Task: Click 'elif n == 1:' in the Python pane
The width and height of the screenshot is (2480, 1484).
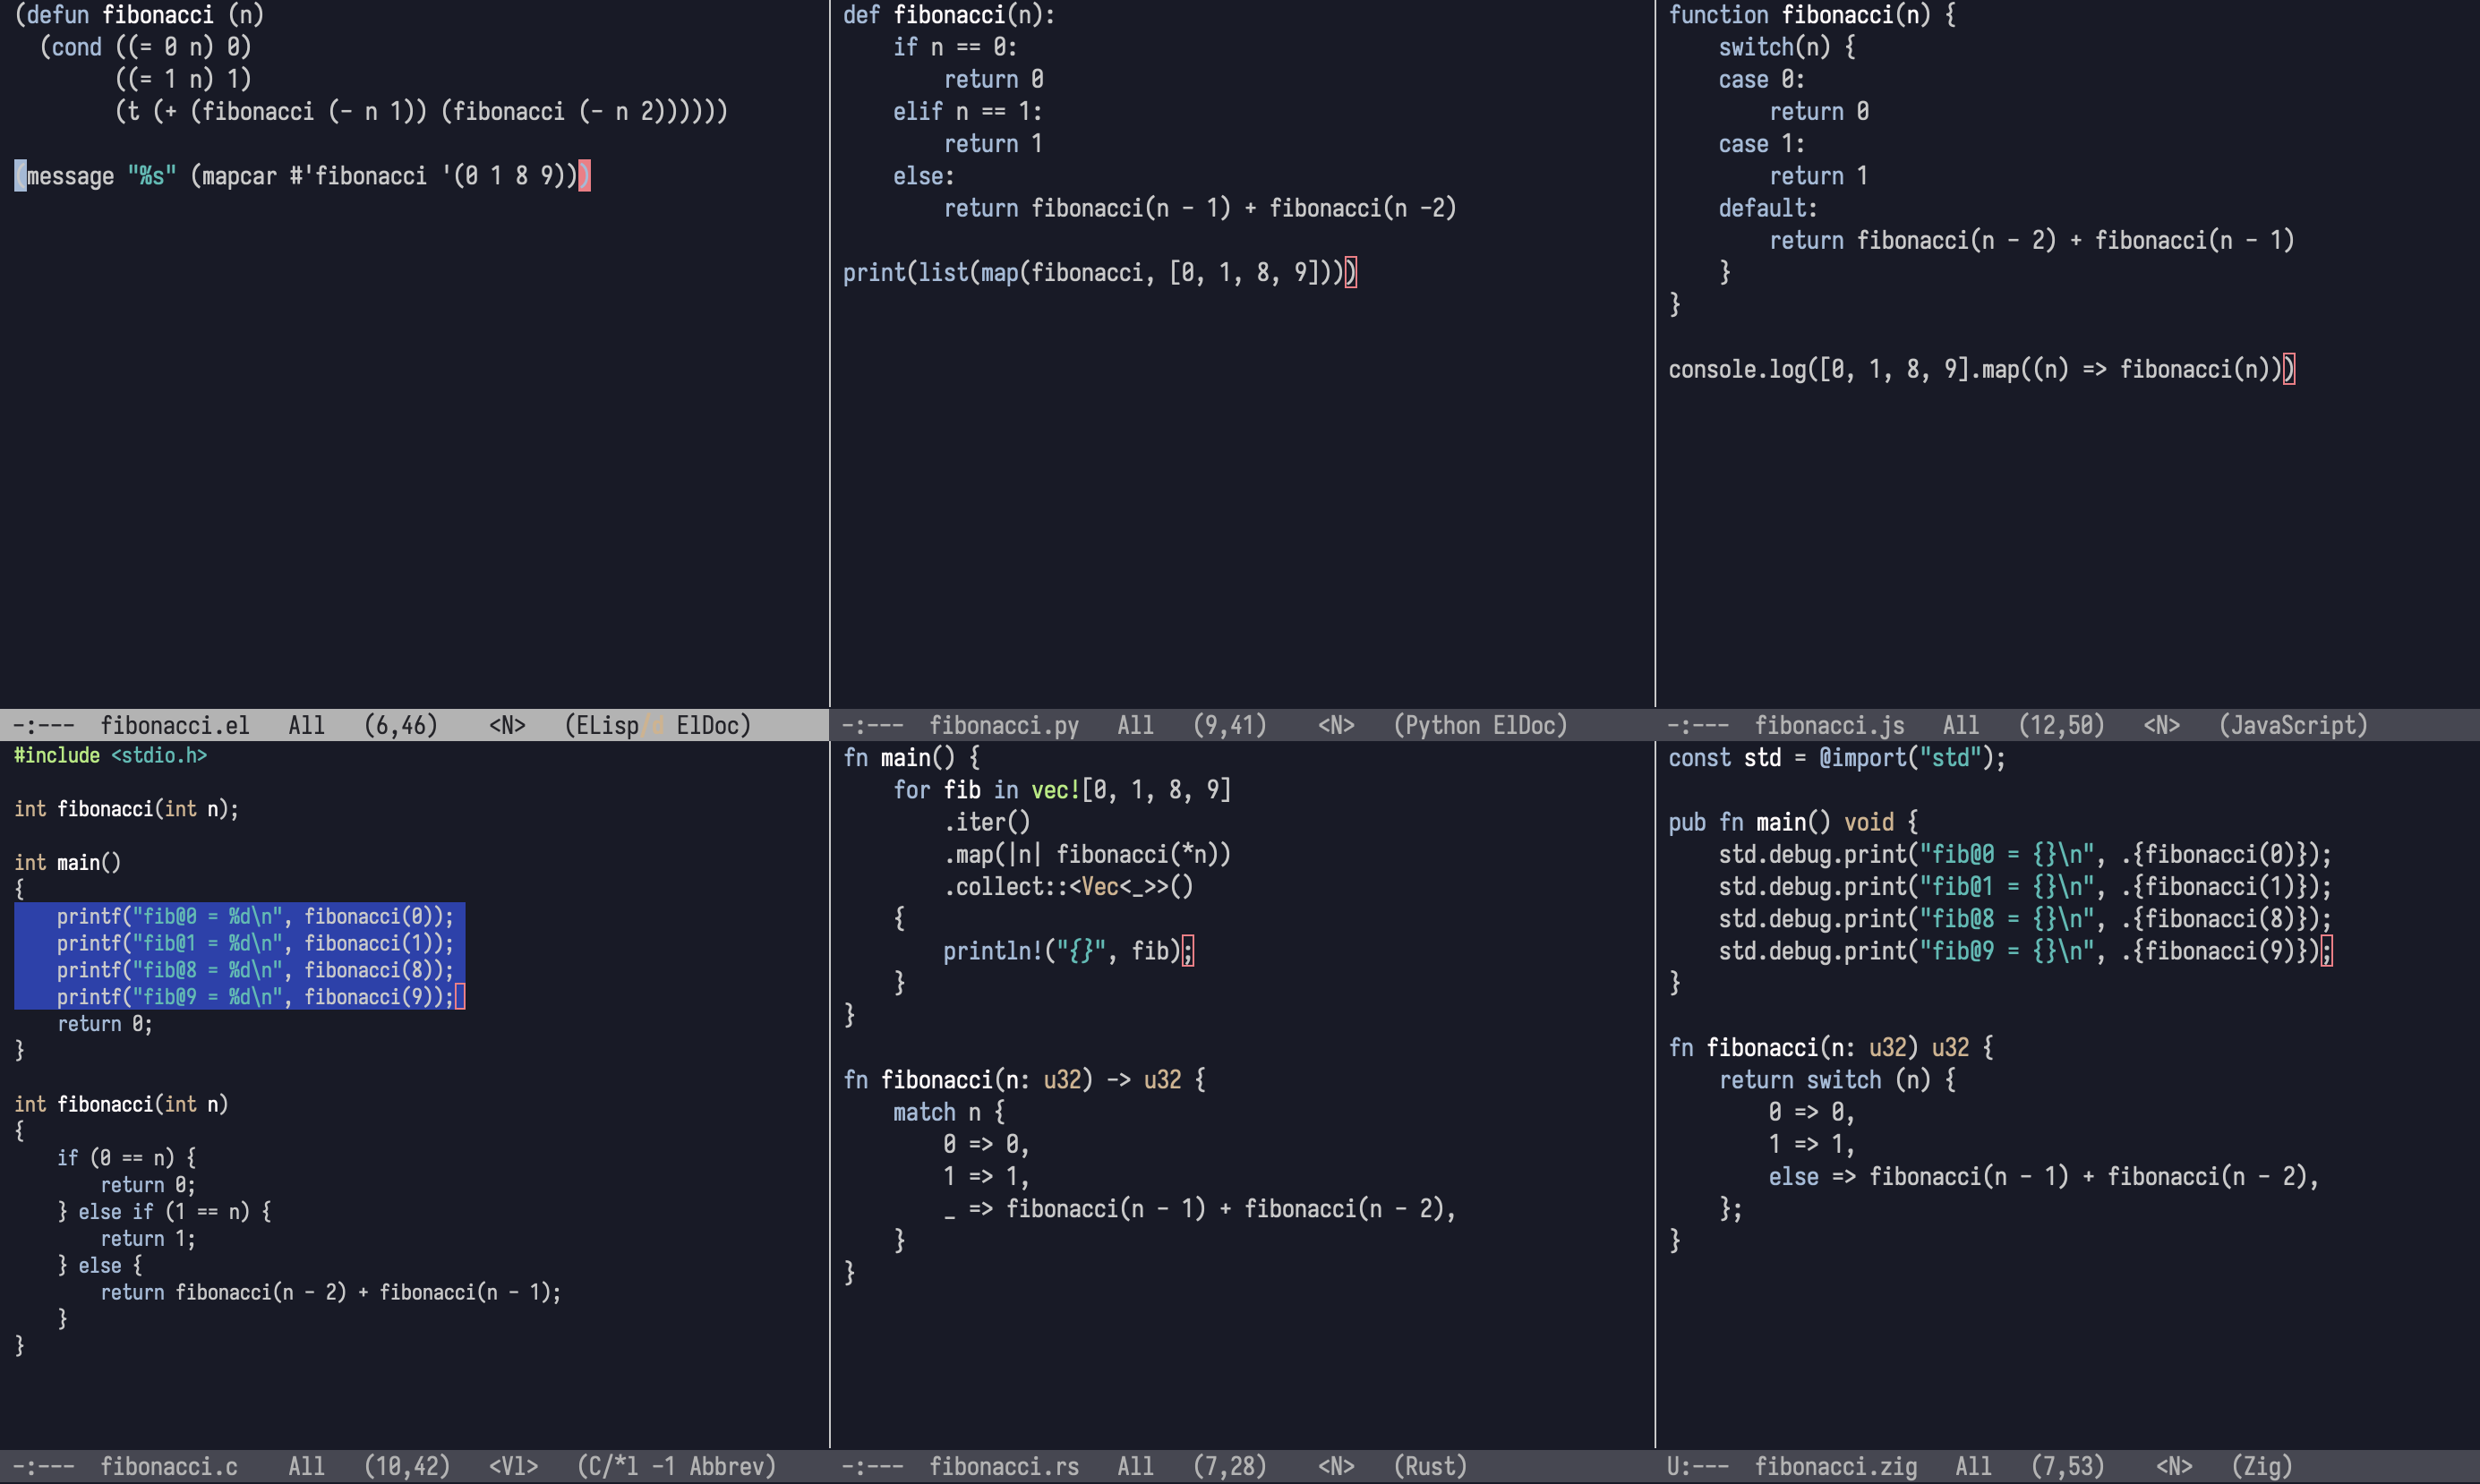Action: click(967, 111)
